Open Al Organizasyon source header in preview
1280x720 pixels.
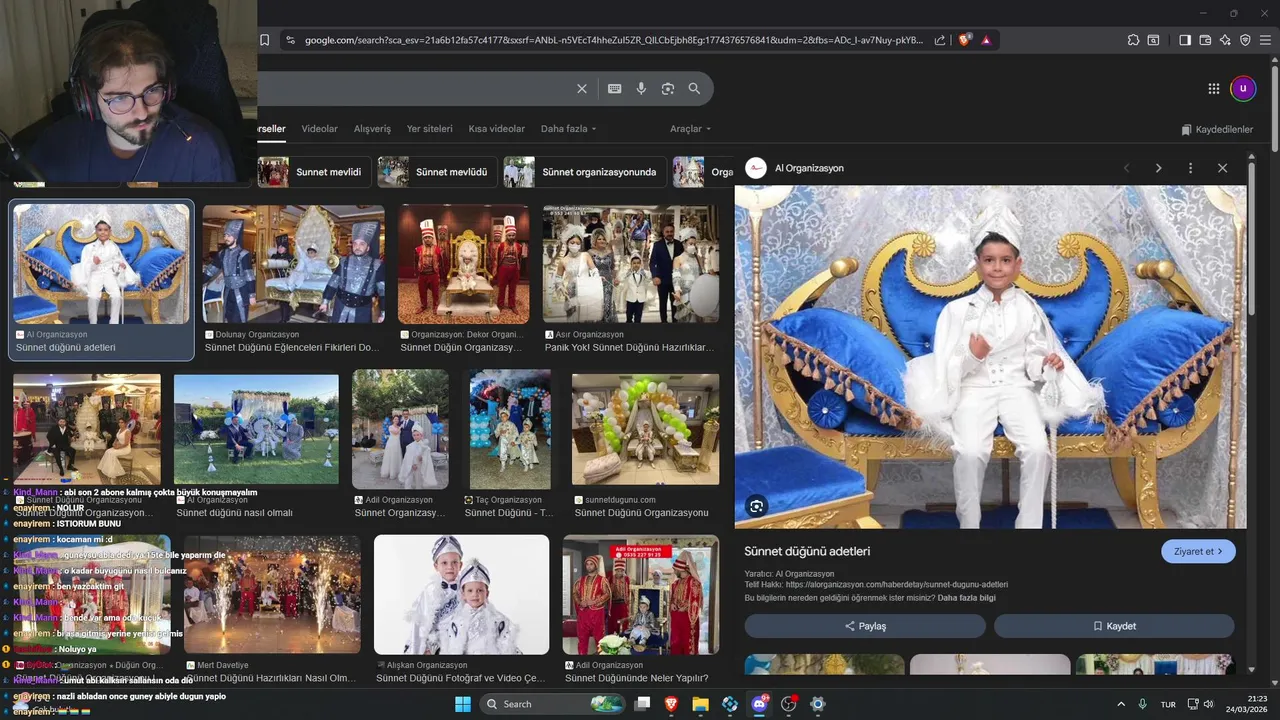tap(795, 168)
